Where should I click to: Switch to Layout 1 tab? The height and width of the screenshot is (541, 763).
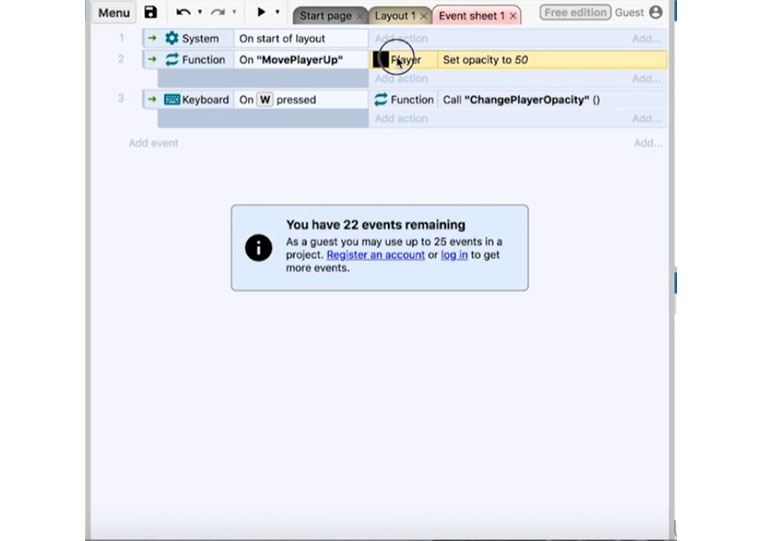pos(395,16)
